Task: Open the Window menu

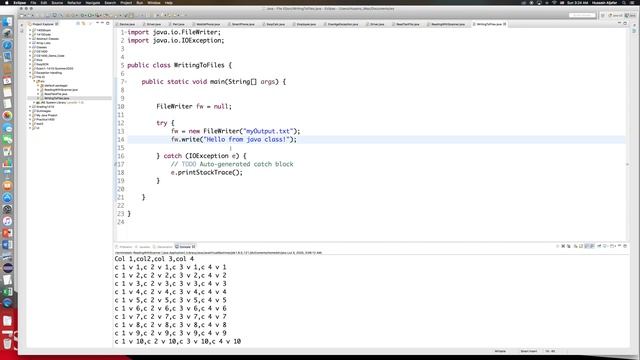Action: tap(154, 2)
